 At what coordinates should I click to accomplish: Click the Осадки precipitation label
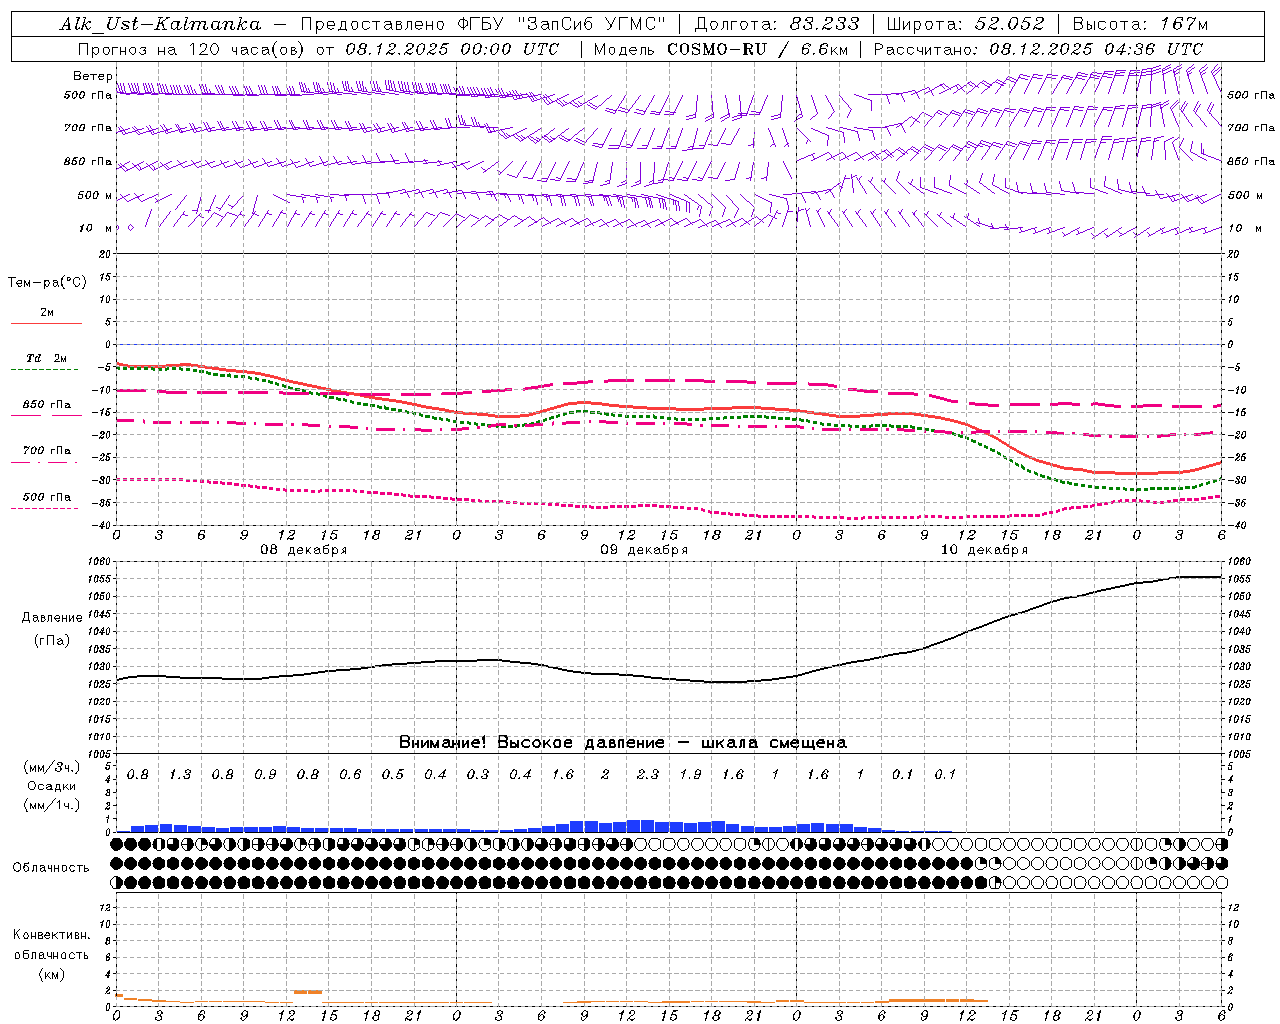coord(51,786)
